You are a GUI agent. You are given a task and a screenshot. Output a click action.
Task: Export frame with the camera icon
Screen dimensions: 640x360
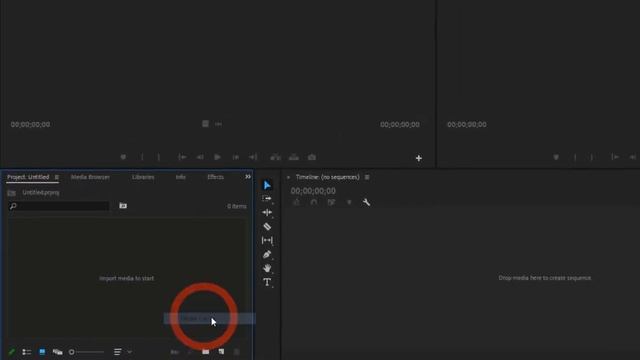point(312,157)
